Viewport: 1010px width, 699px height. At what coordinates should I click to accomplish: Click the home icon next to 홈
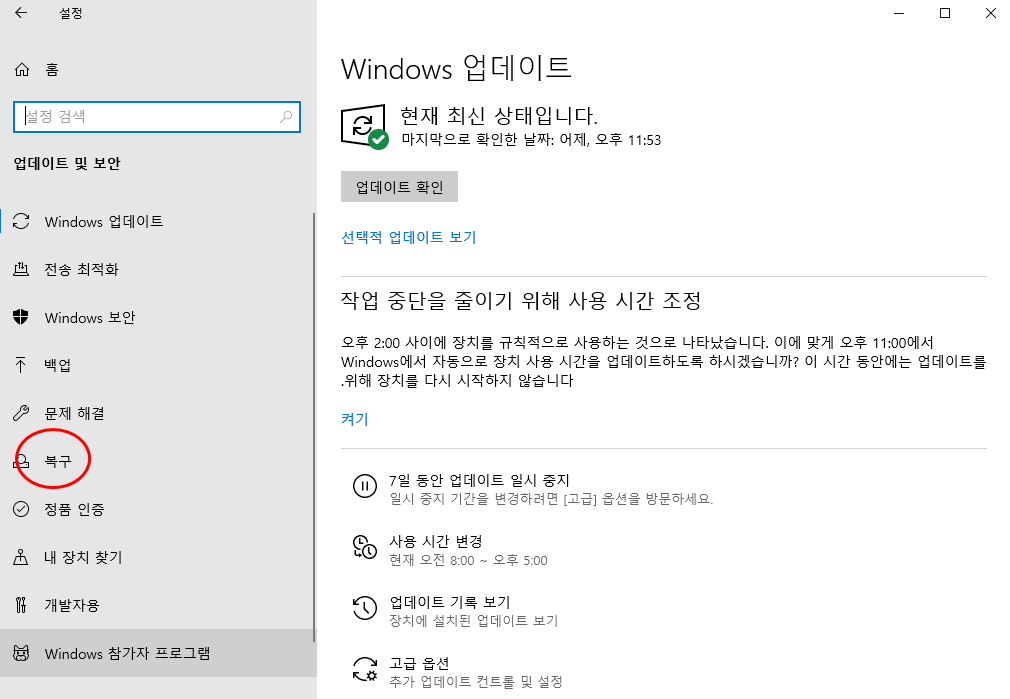click(22, 70)
